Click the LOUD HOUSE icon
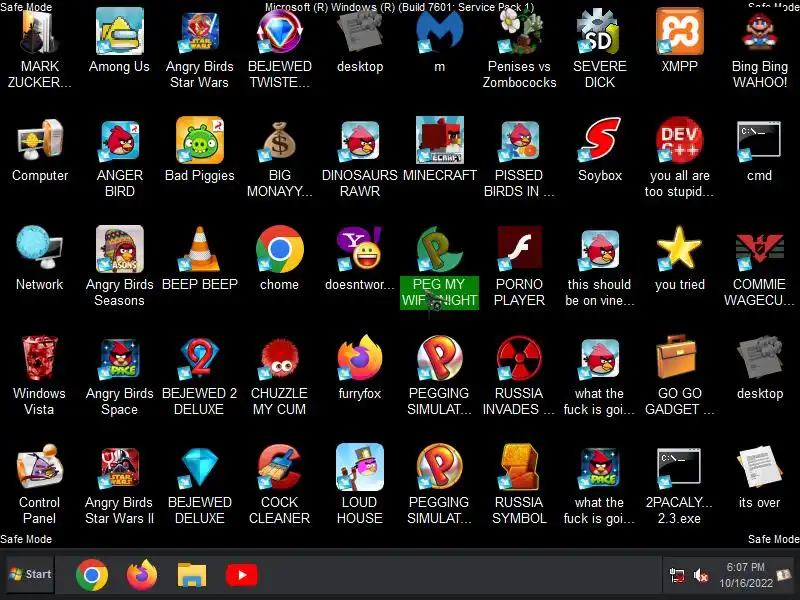800x600 pixels. coord(360,467)
